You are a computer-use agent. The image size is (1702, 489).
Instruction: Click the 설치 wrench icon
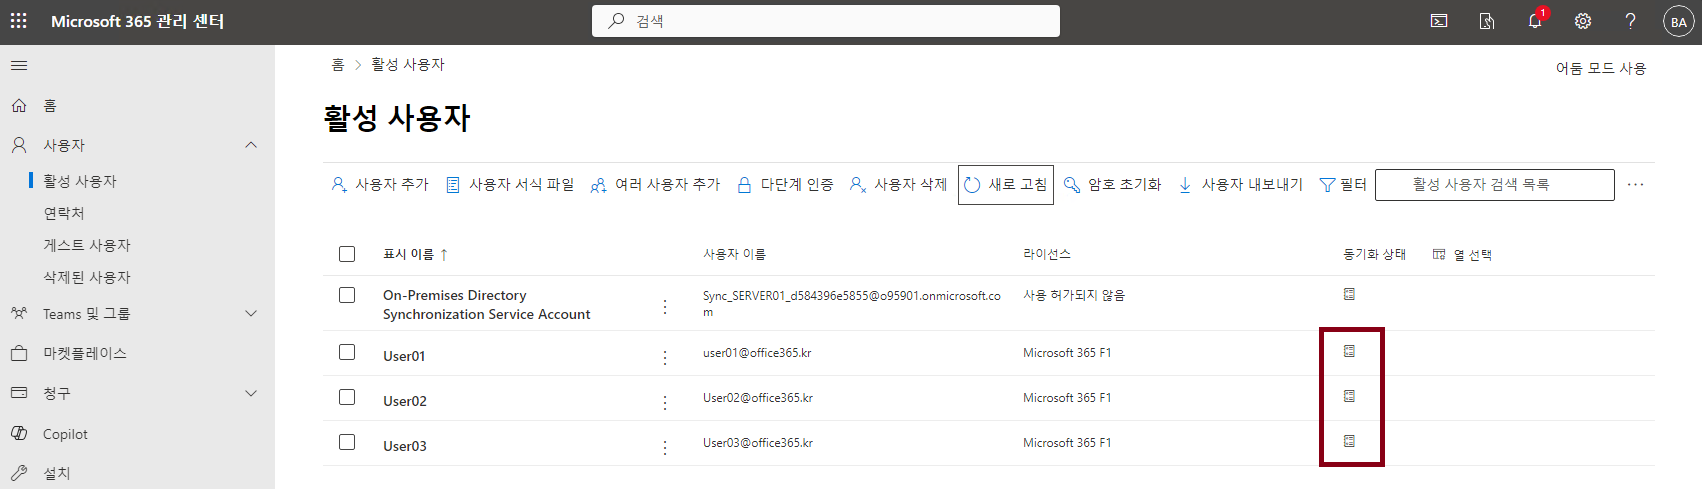point(19,473)
